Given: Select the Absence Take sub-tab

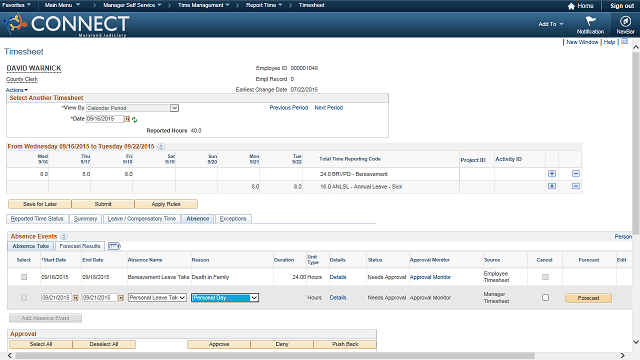Looking at the screenshot, I should (x=31, y=246).
